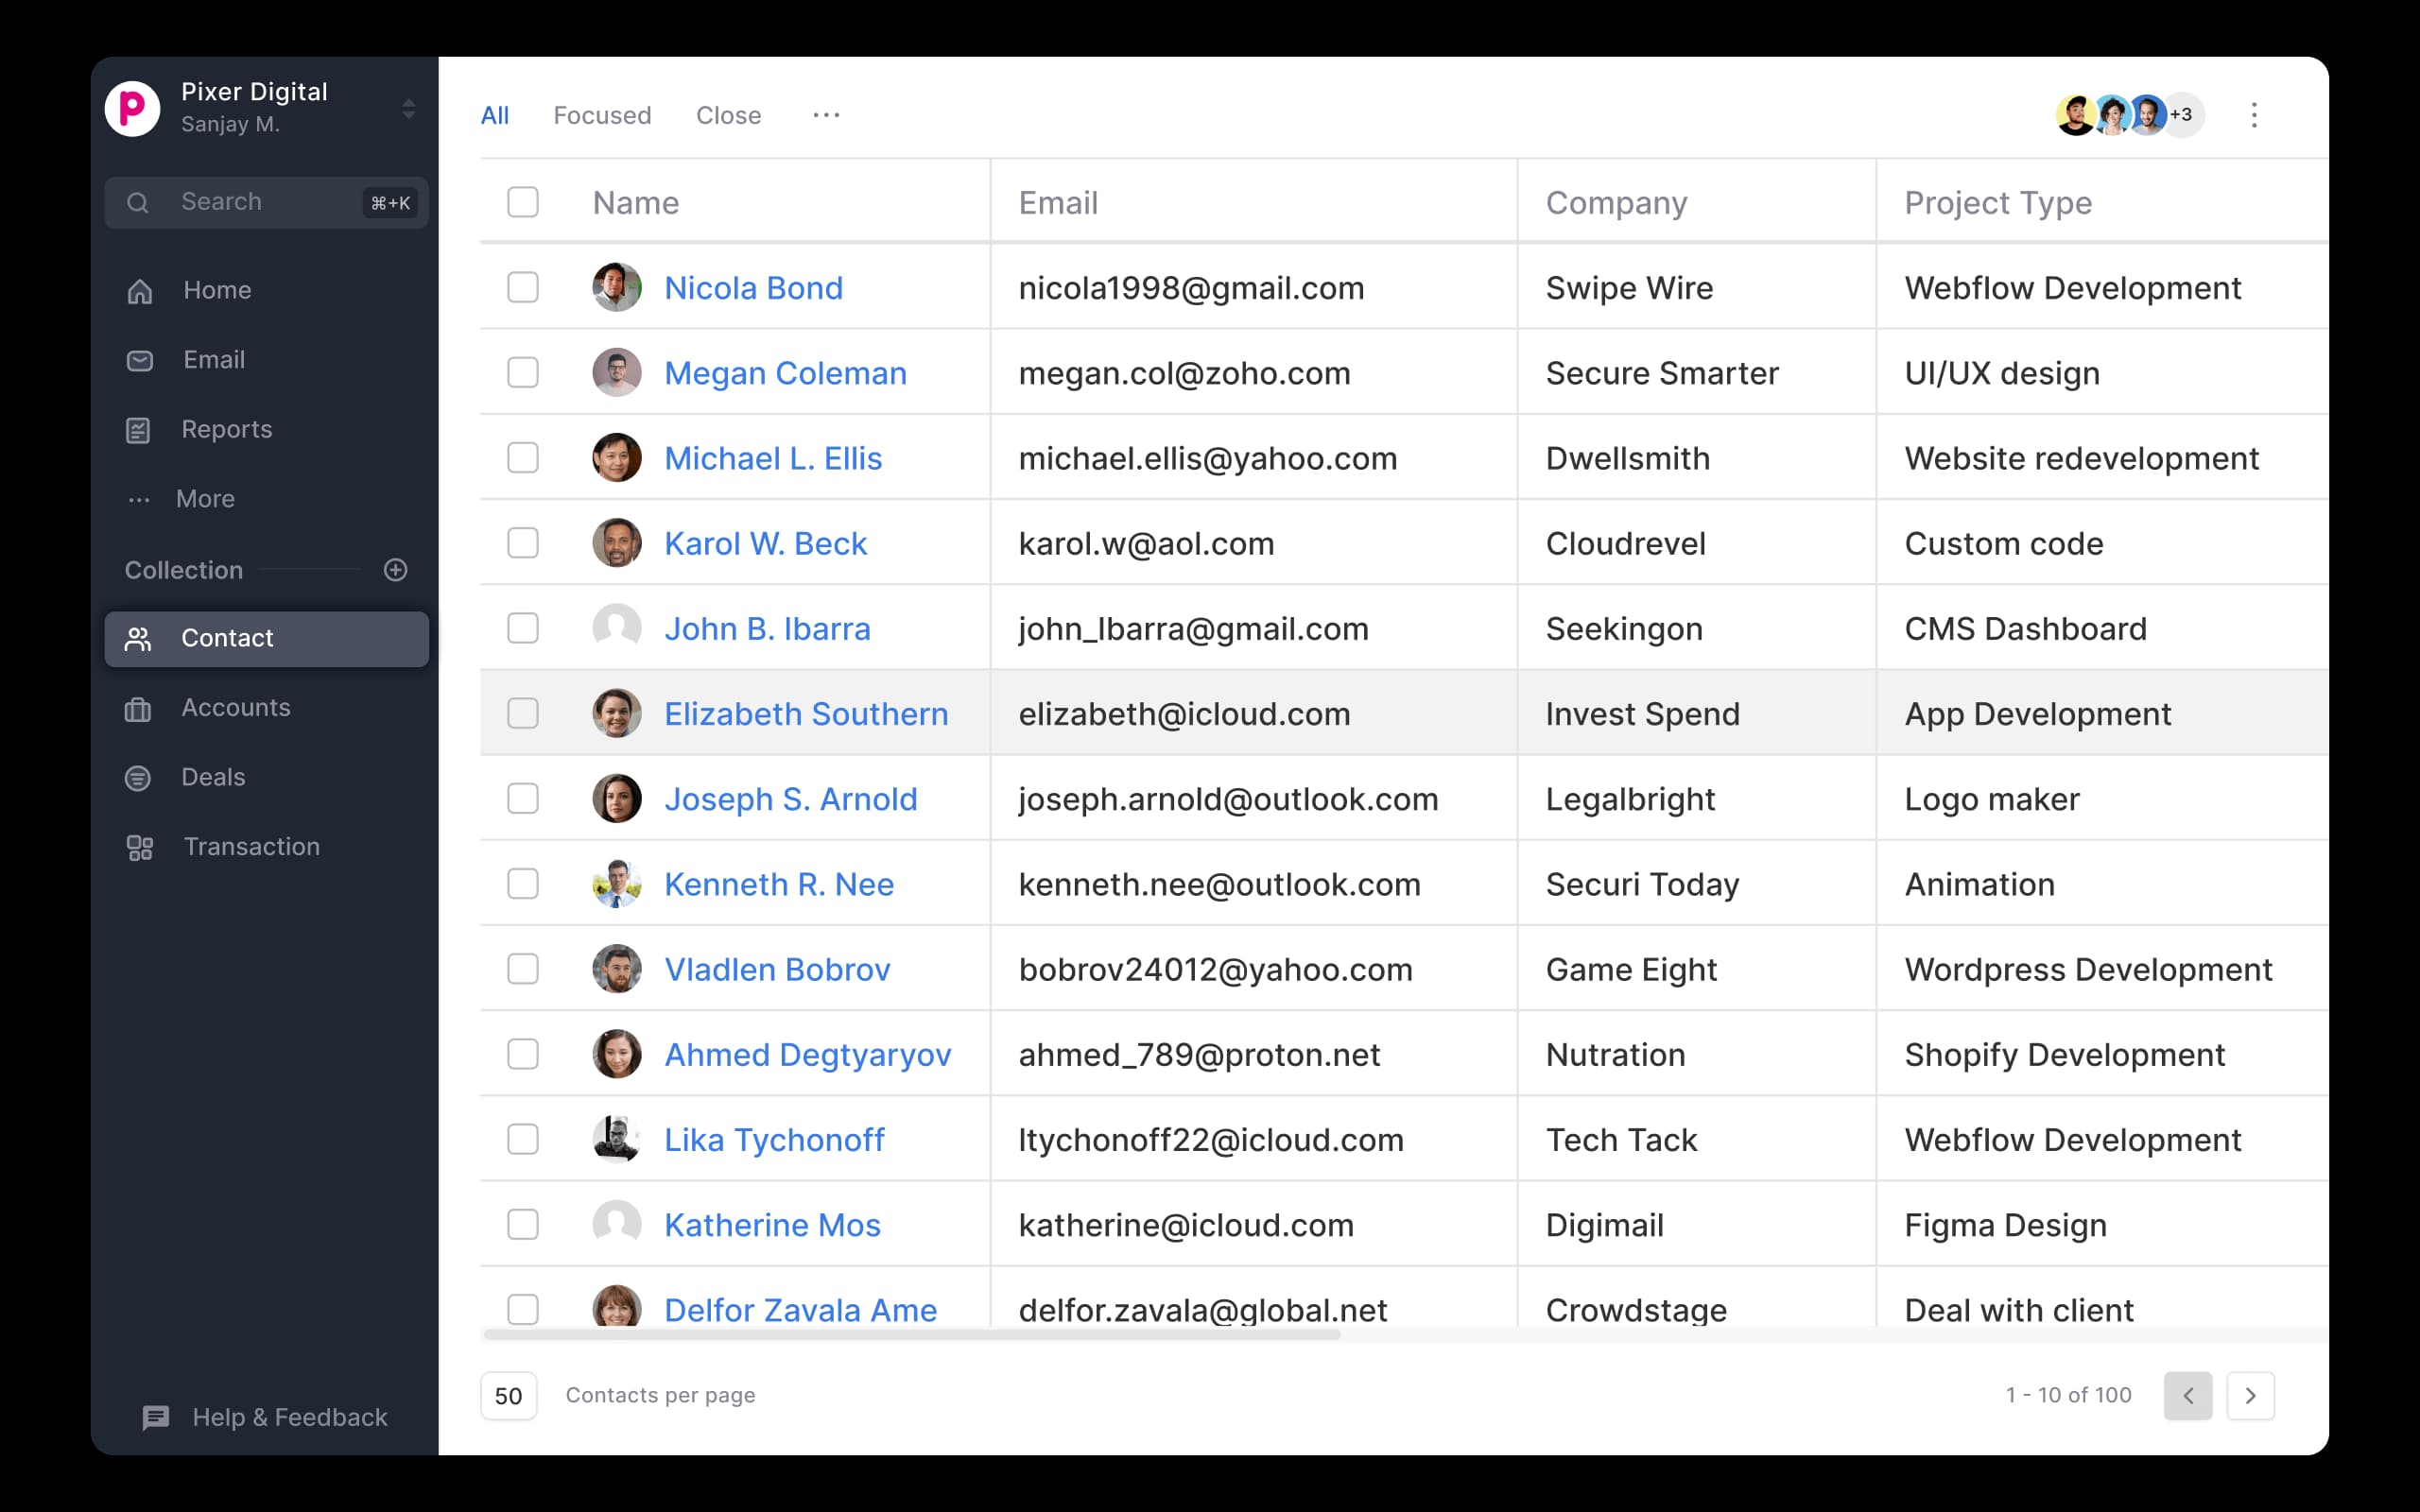This screenshot has width=2420, height=1512.
Task: Expand the More menu item
Action: click(x=202, y=496)
